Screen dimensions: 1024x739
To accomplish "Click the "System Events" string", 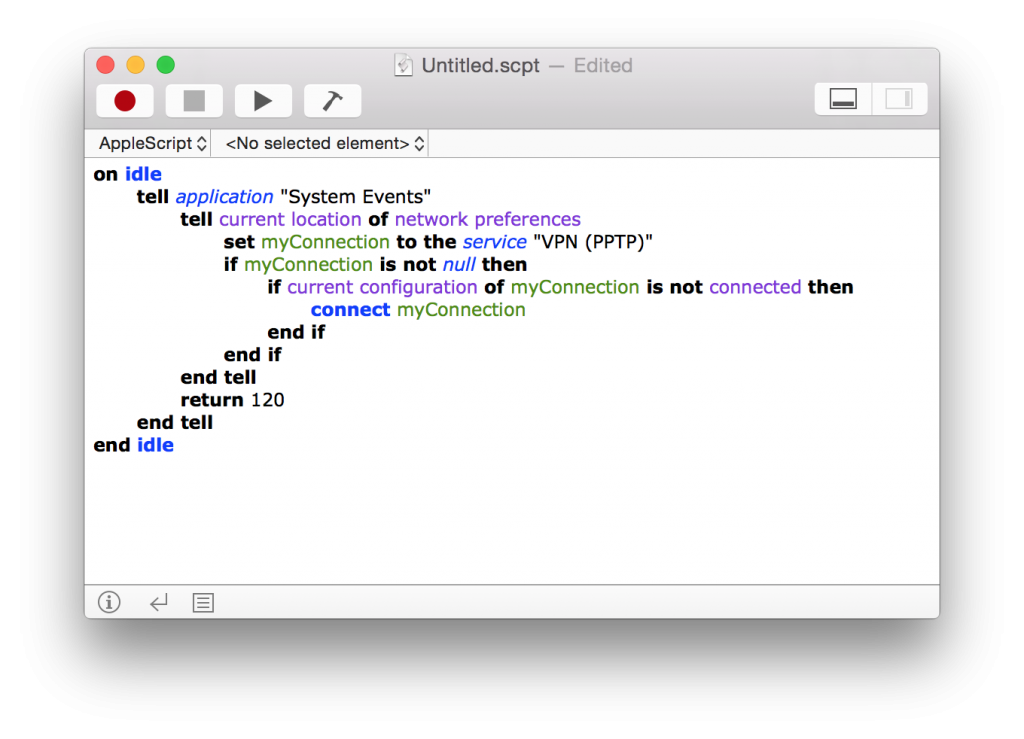I will 355,197.
